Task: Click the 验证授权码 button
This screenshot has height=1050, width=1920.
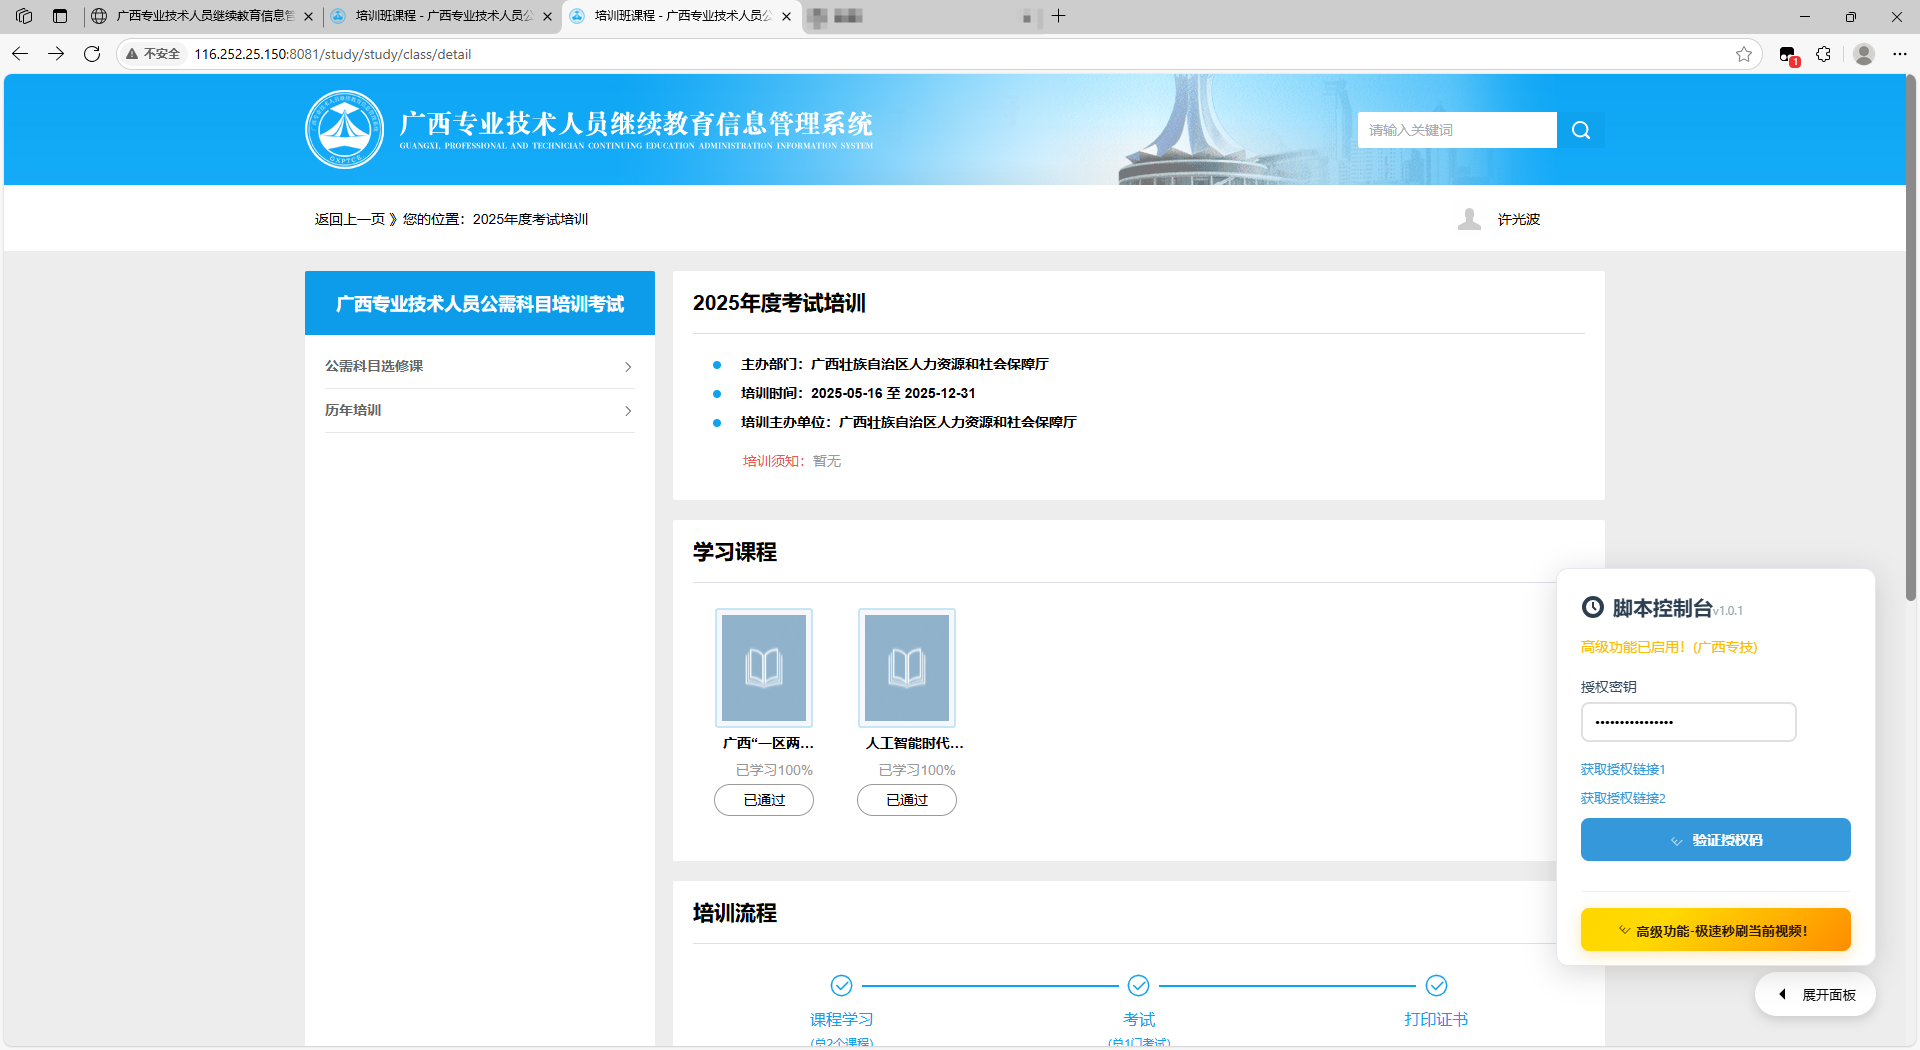Action: tap(1716, 840)
